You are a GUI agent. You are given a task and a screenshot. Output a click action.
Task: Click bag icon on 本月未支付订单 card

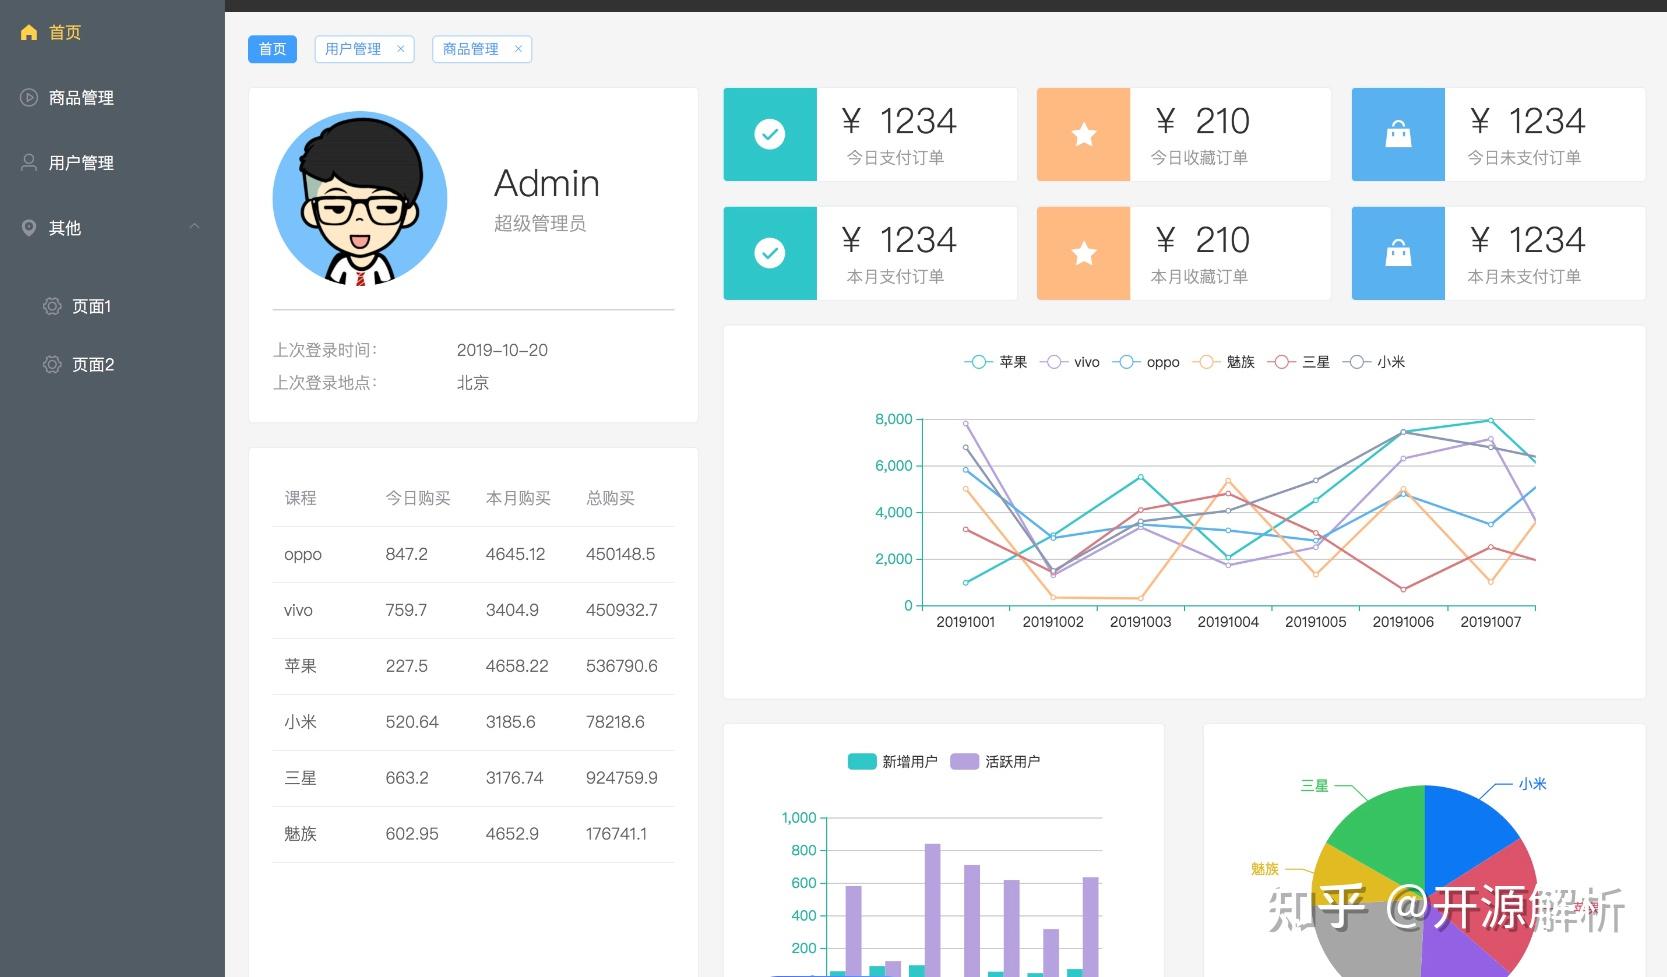[1398, 253]
